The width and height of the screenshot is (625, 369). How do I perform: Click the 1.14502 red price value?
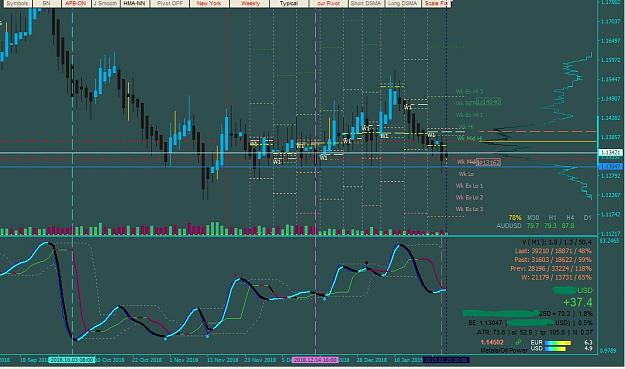point(492,342)
